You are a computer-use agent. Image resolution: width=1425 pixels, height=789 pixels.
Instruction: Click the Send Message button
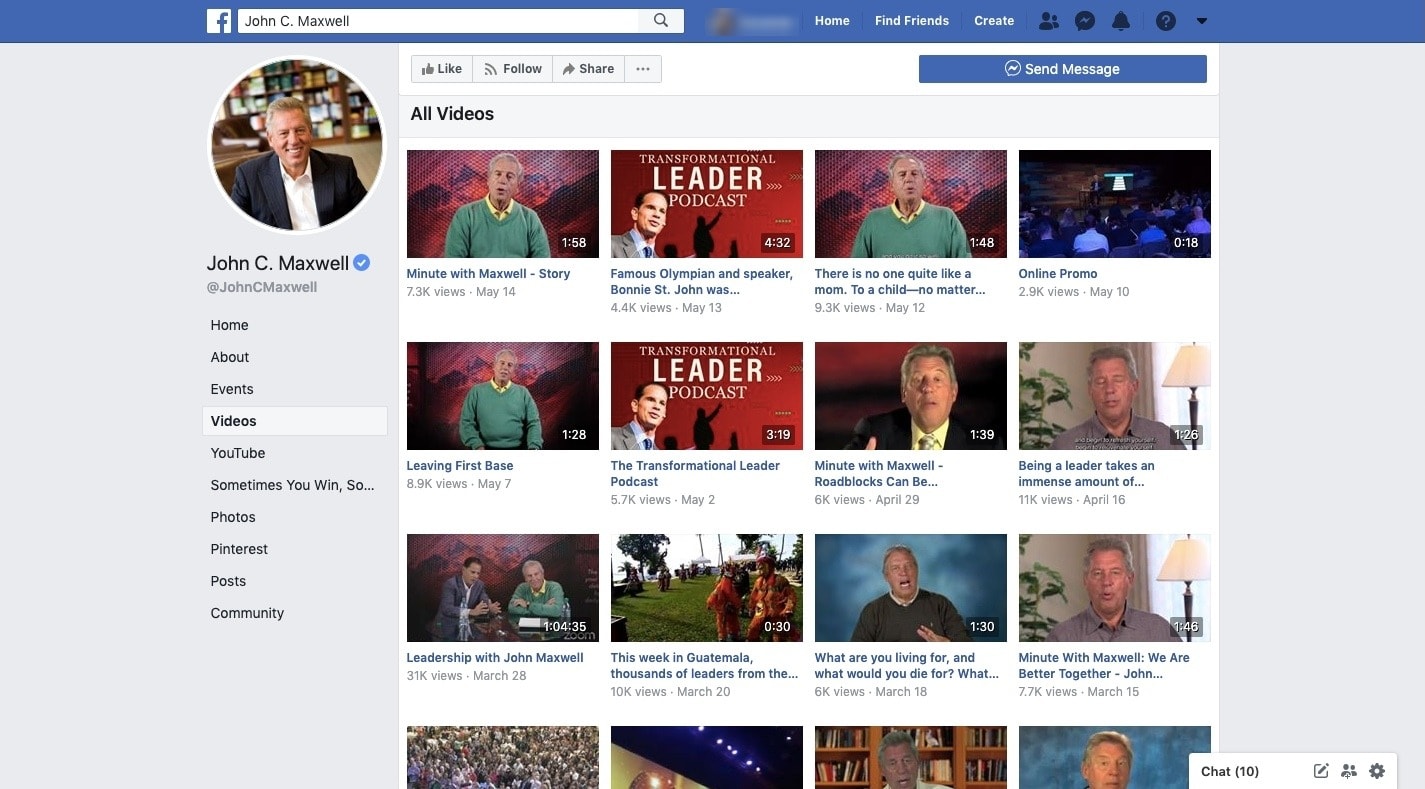coord(1062,69)
